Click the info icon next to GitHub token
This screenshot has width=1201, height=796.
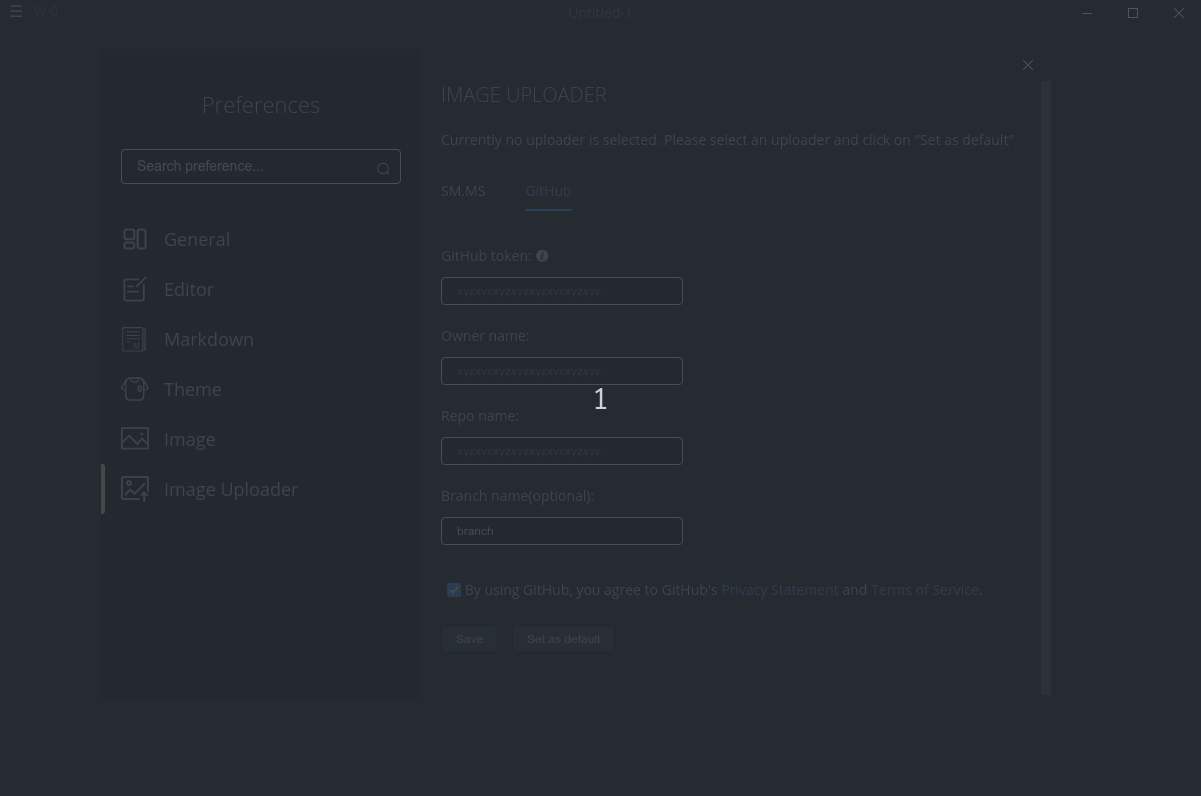[542, 255]
